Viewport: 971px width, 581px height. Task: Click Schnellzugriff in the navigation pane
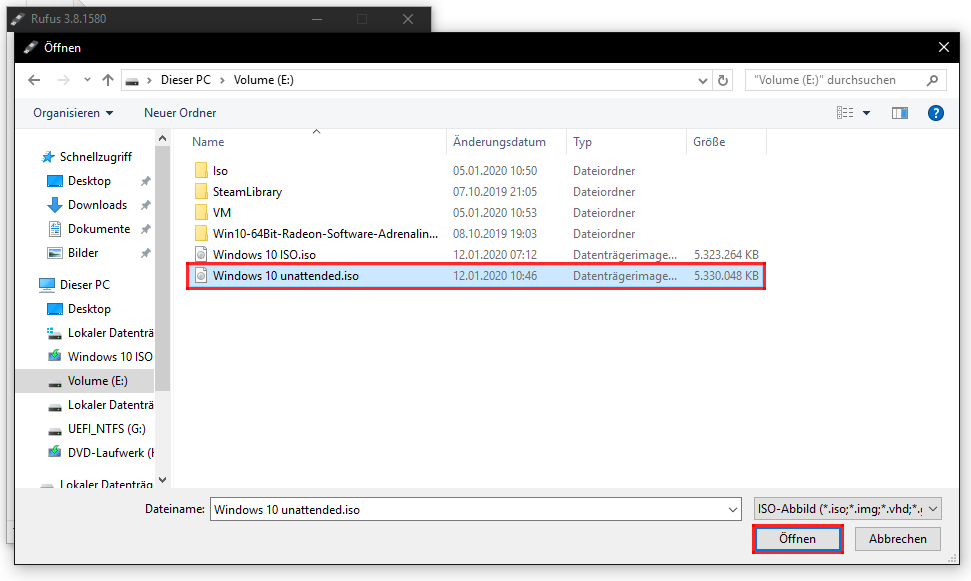pyautogui.click(x=95, y=157)
